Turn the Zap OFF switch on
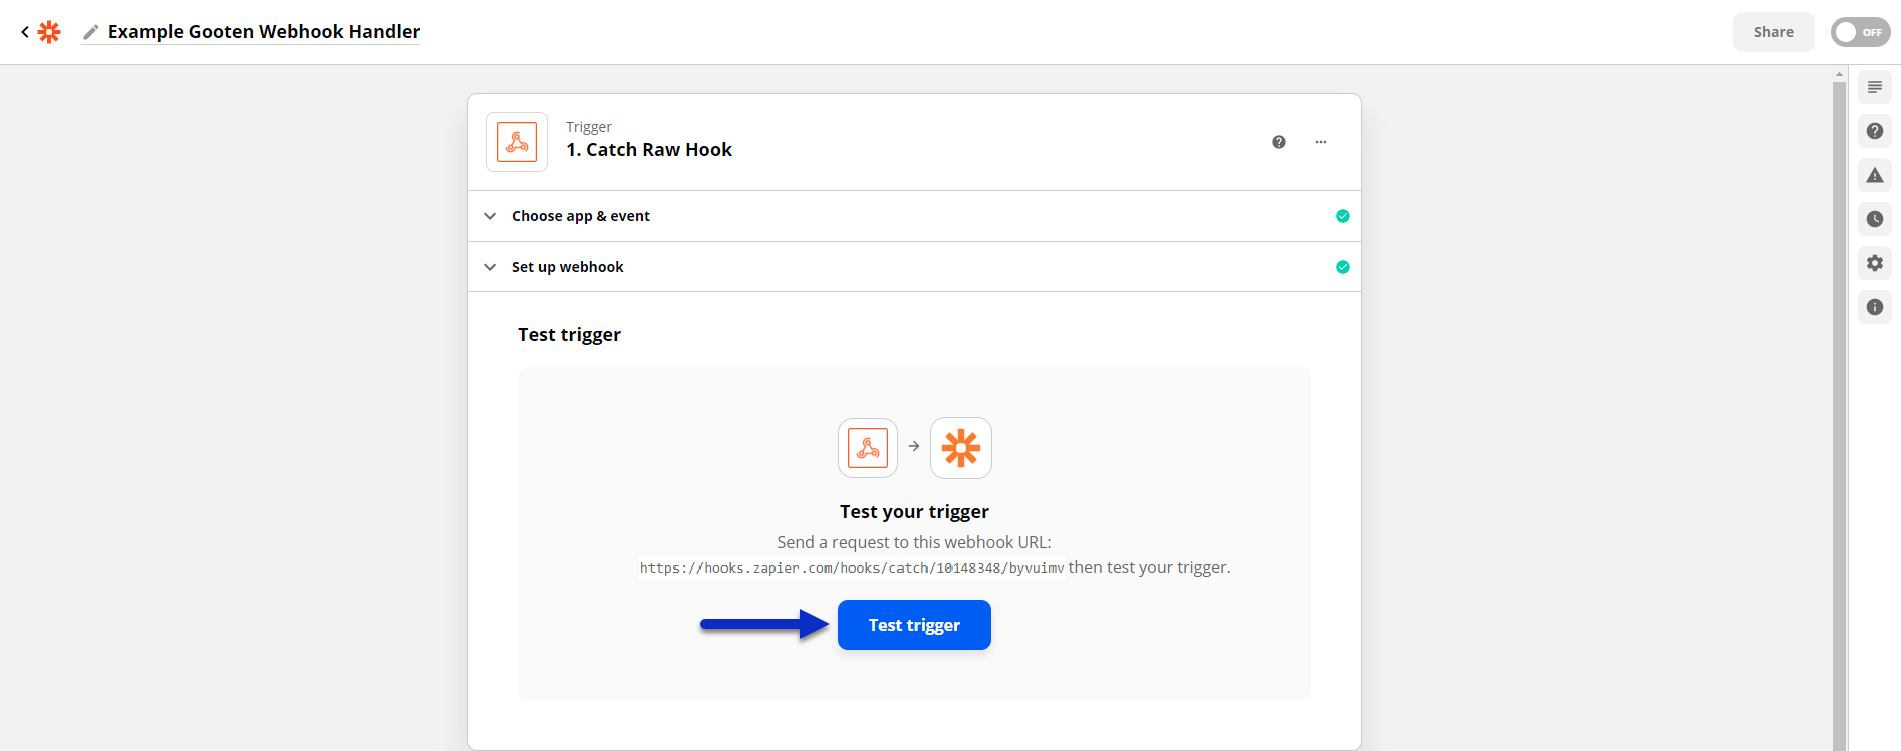Screen dimensions: 1901x751 click(x=1860, y=32)
